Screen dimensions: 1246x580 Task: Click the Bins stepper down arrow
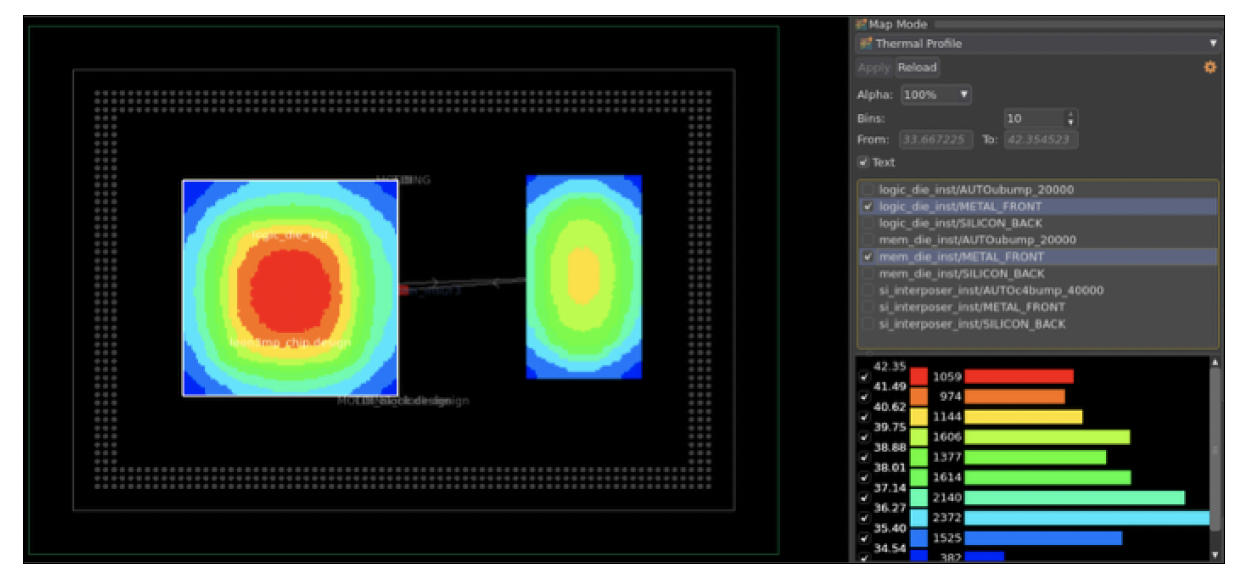click(x=1069, y=121)
